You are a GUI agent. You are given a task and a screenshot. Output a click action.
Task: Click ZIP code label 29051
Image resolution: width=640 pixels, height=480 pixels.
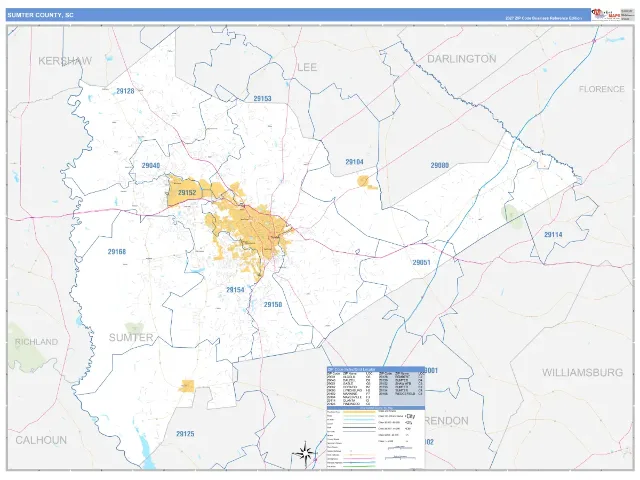421,262
